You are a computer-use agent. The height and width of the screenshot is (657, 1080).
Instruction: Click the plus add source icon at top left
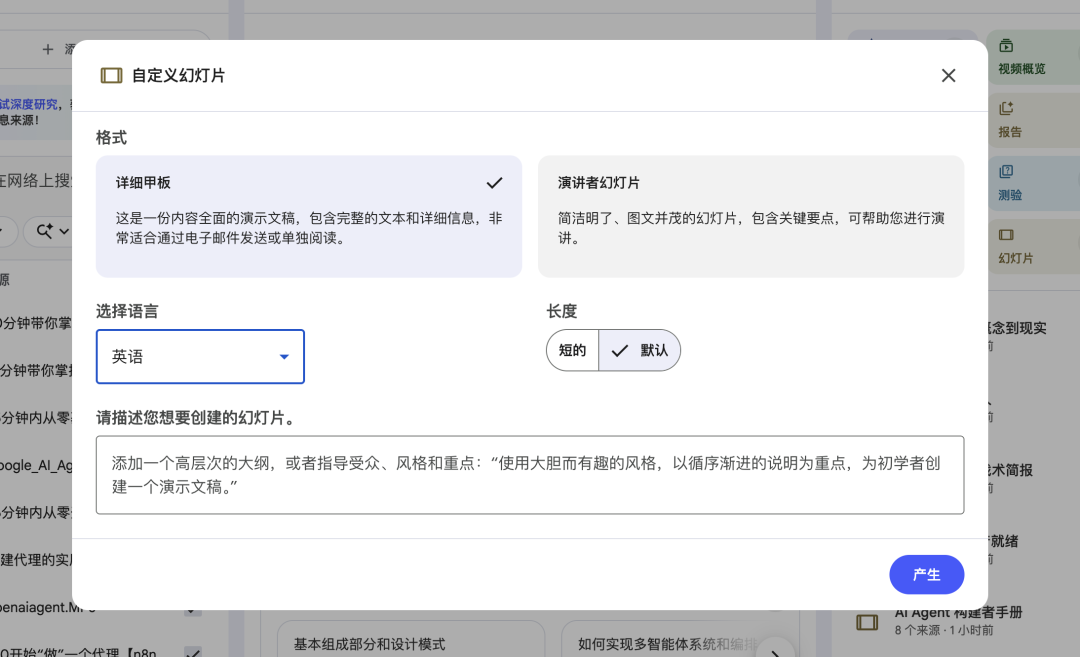tap(47, 49)
